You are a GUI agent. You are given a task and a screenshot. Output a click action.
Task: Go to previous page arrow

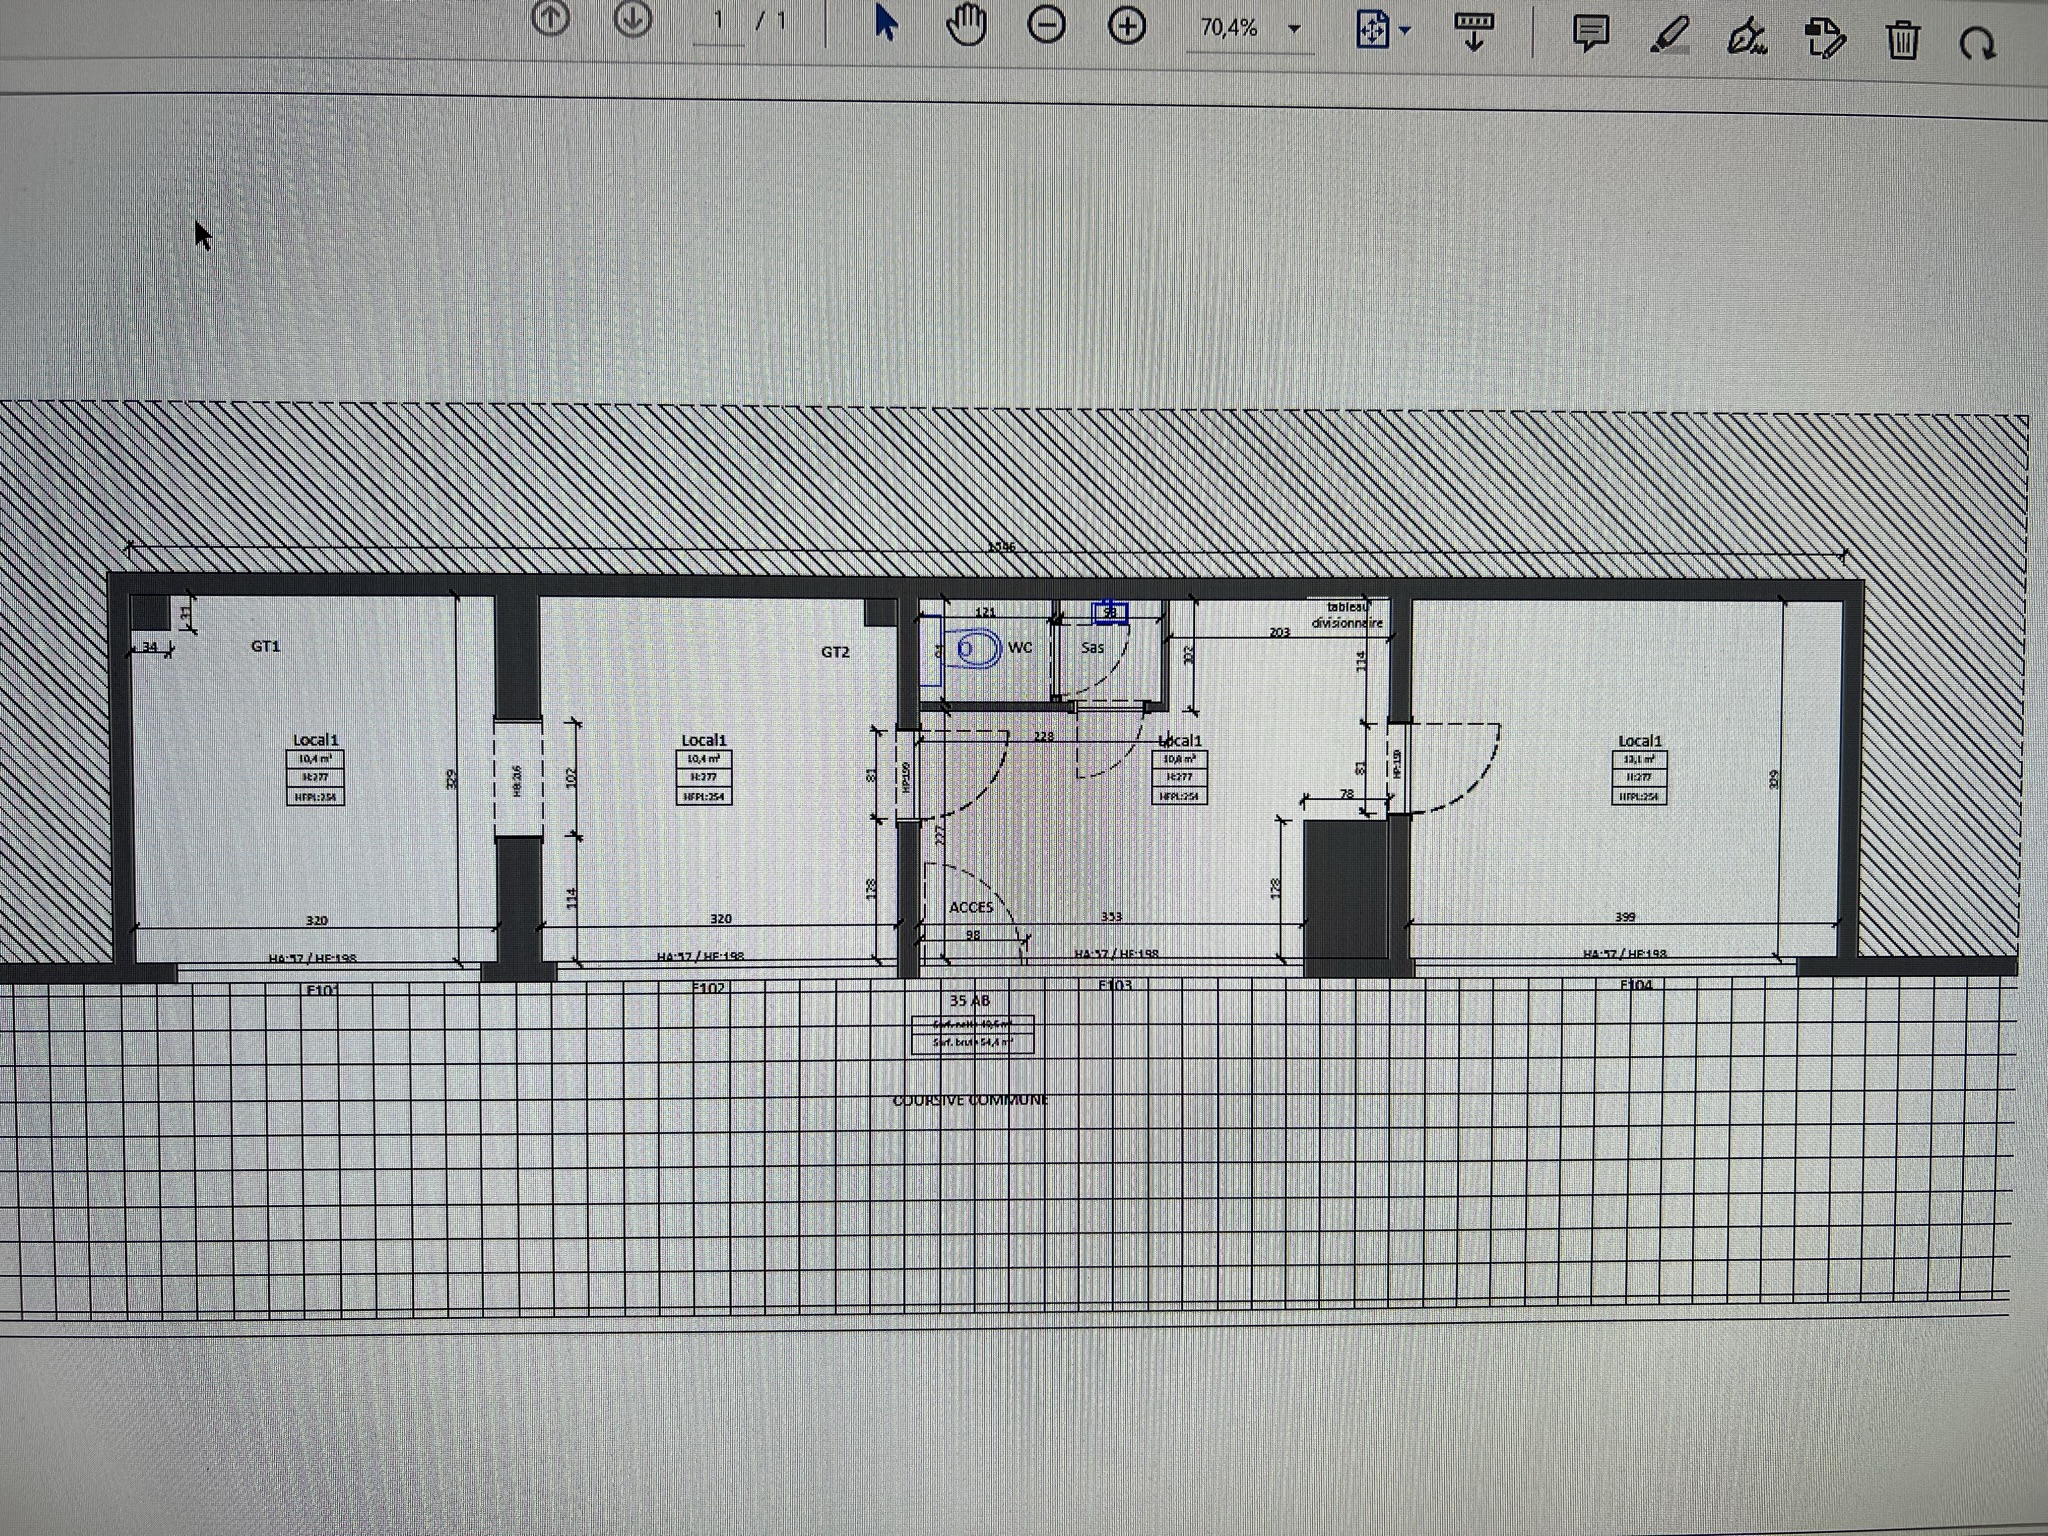550,18
